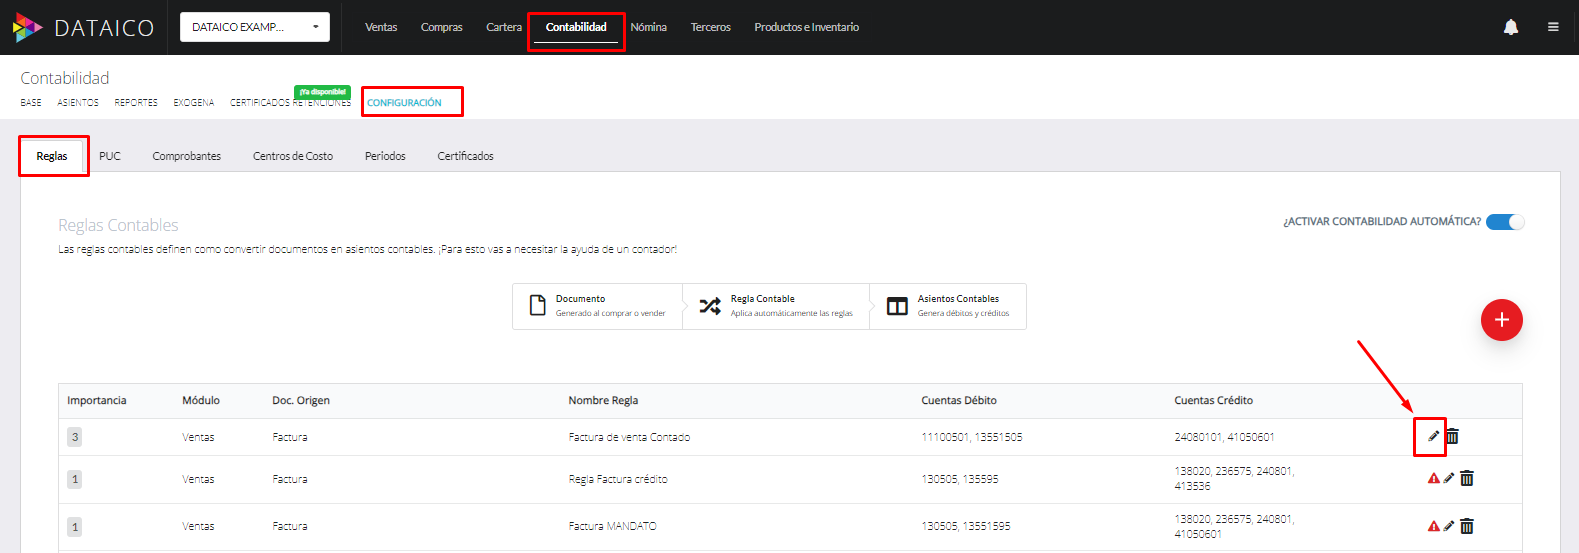
Task: Add new rule with red plus button
Action: coord(1501,320)
